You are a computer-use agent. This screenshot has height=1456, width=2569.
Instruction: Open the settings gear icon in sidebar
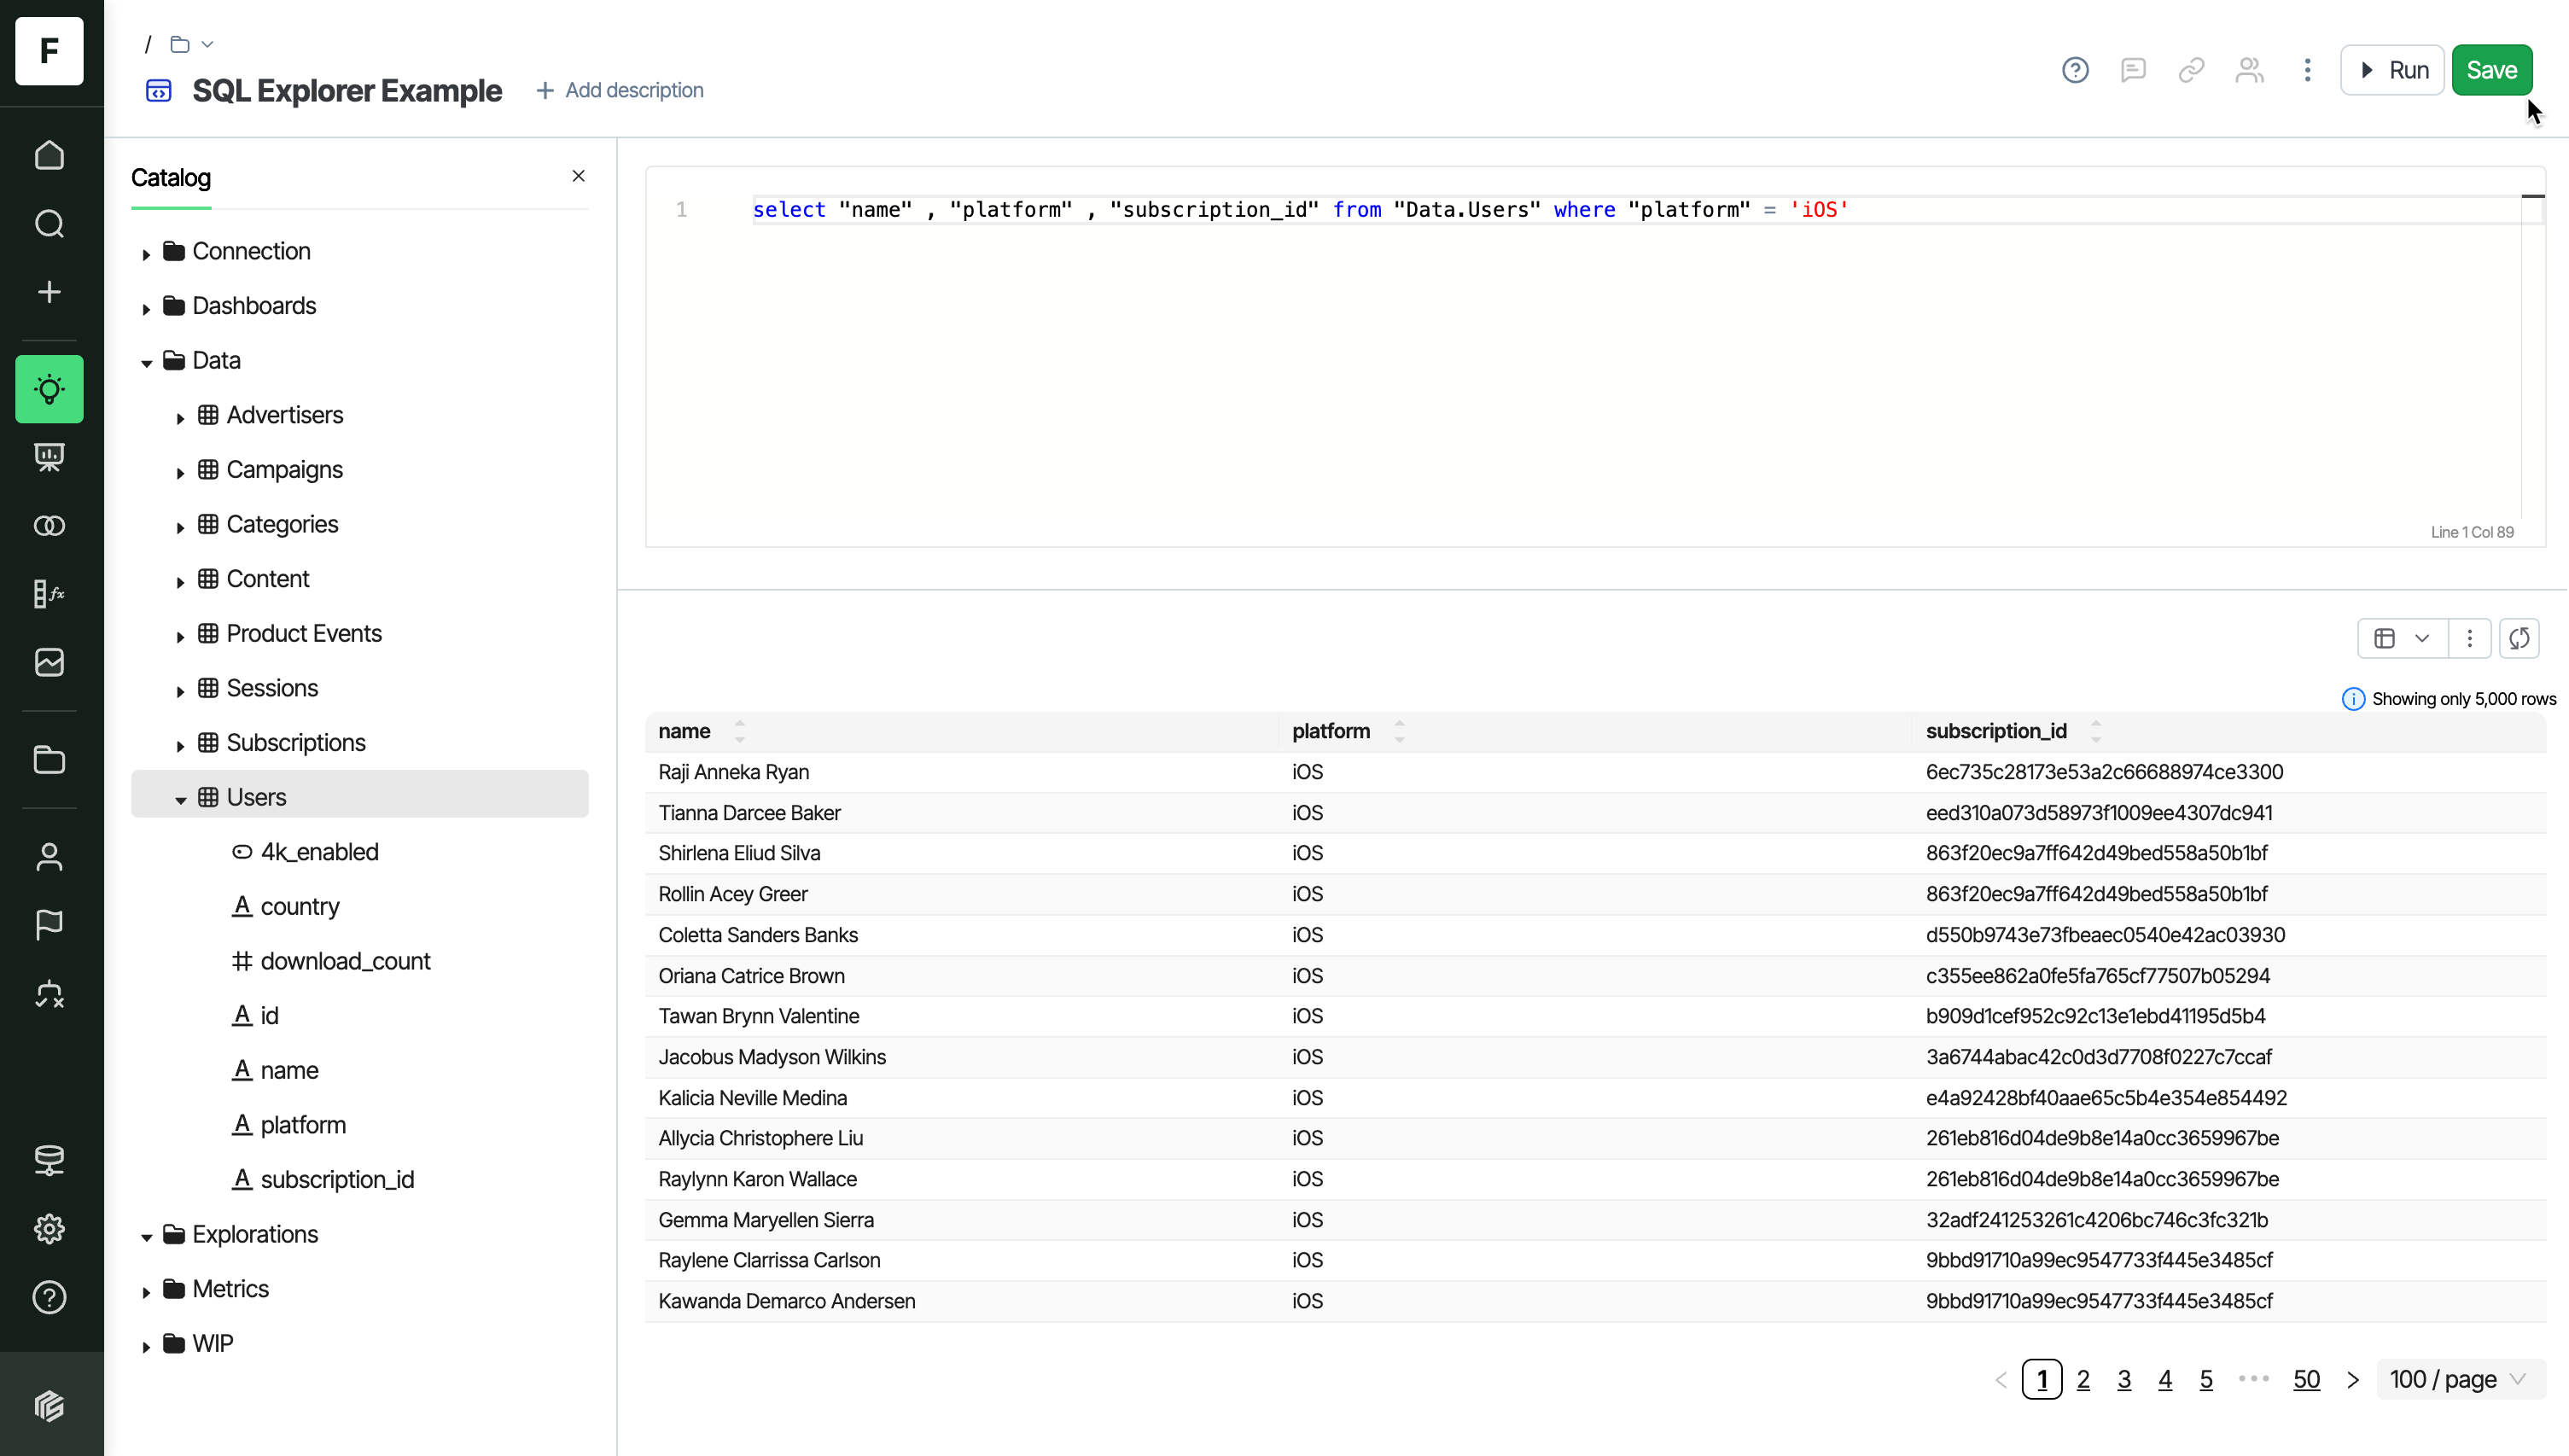coord(49,1229)
